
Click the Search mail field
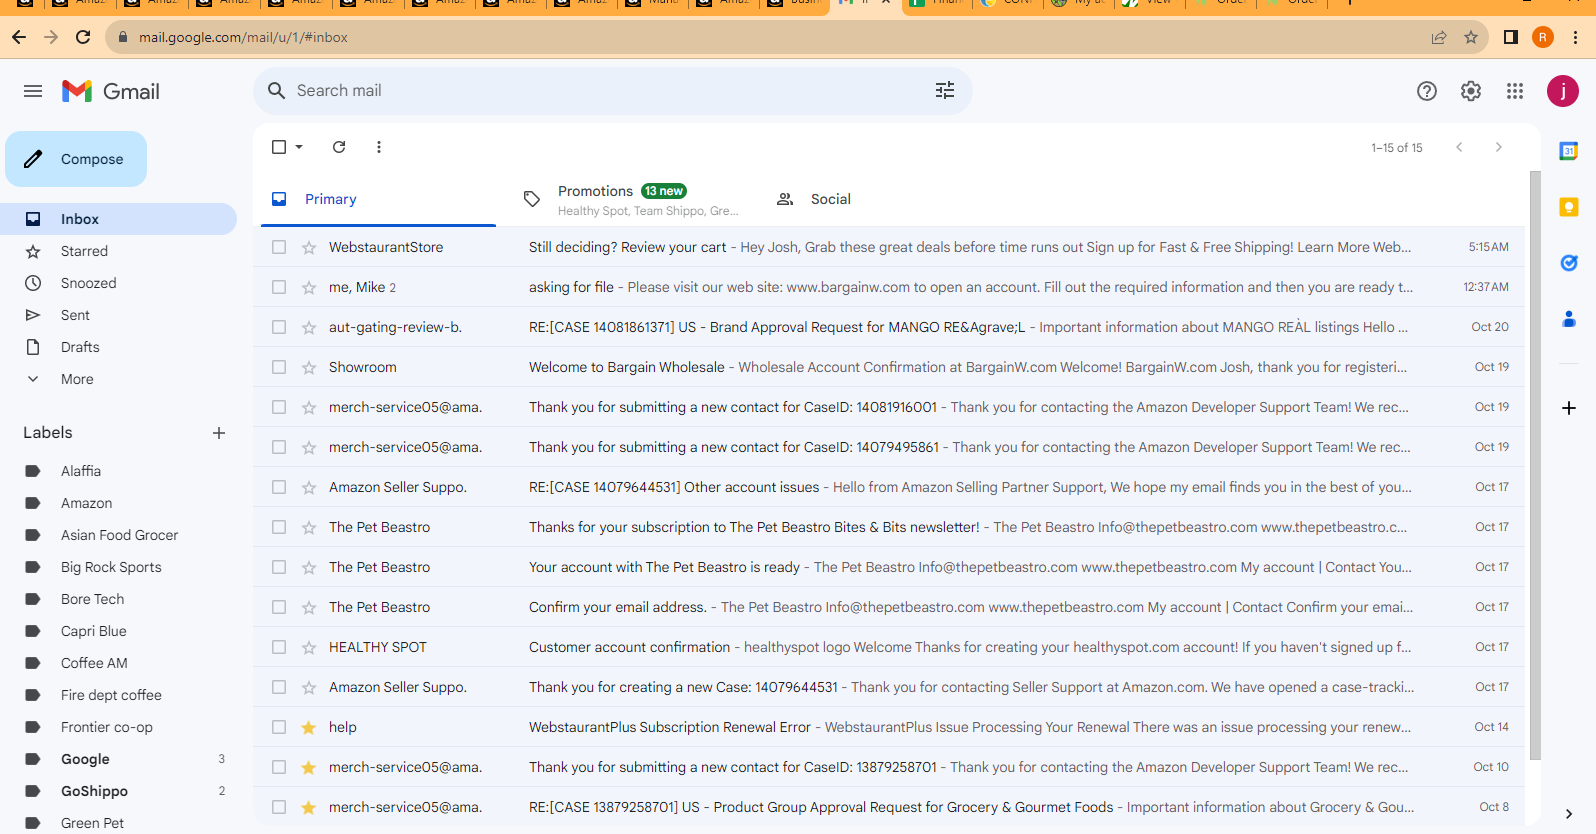point(610,90)
